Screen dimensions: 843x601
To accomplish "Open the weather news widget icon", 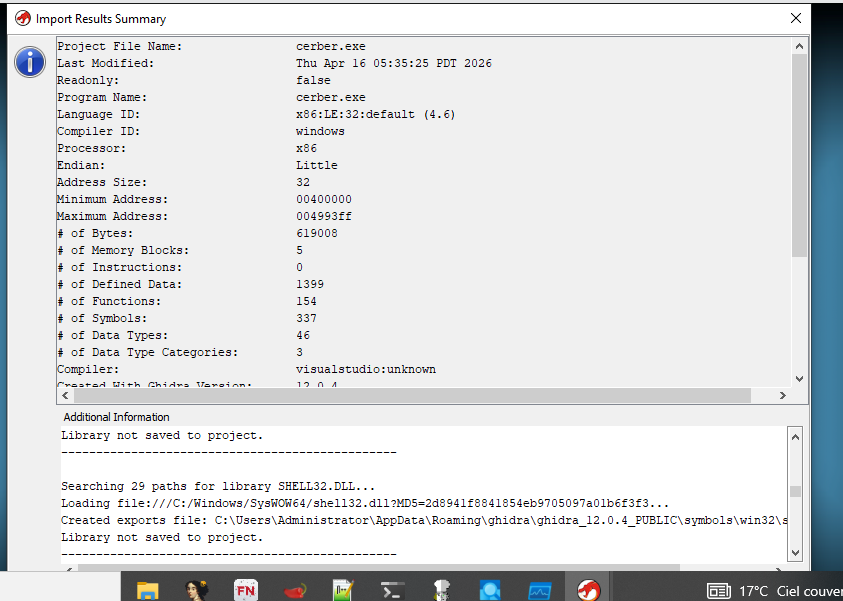I will click(x=718, y=591).
